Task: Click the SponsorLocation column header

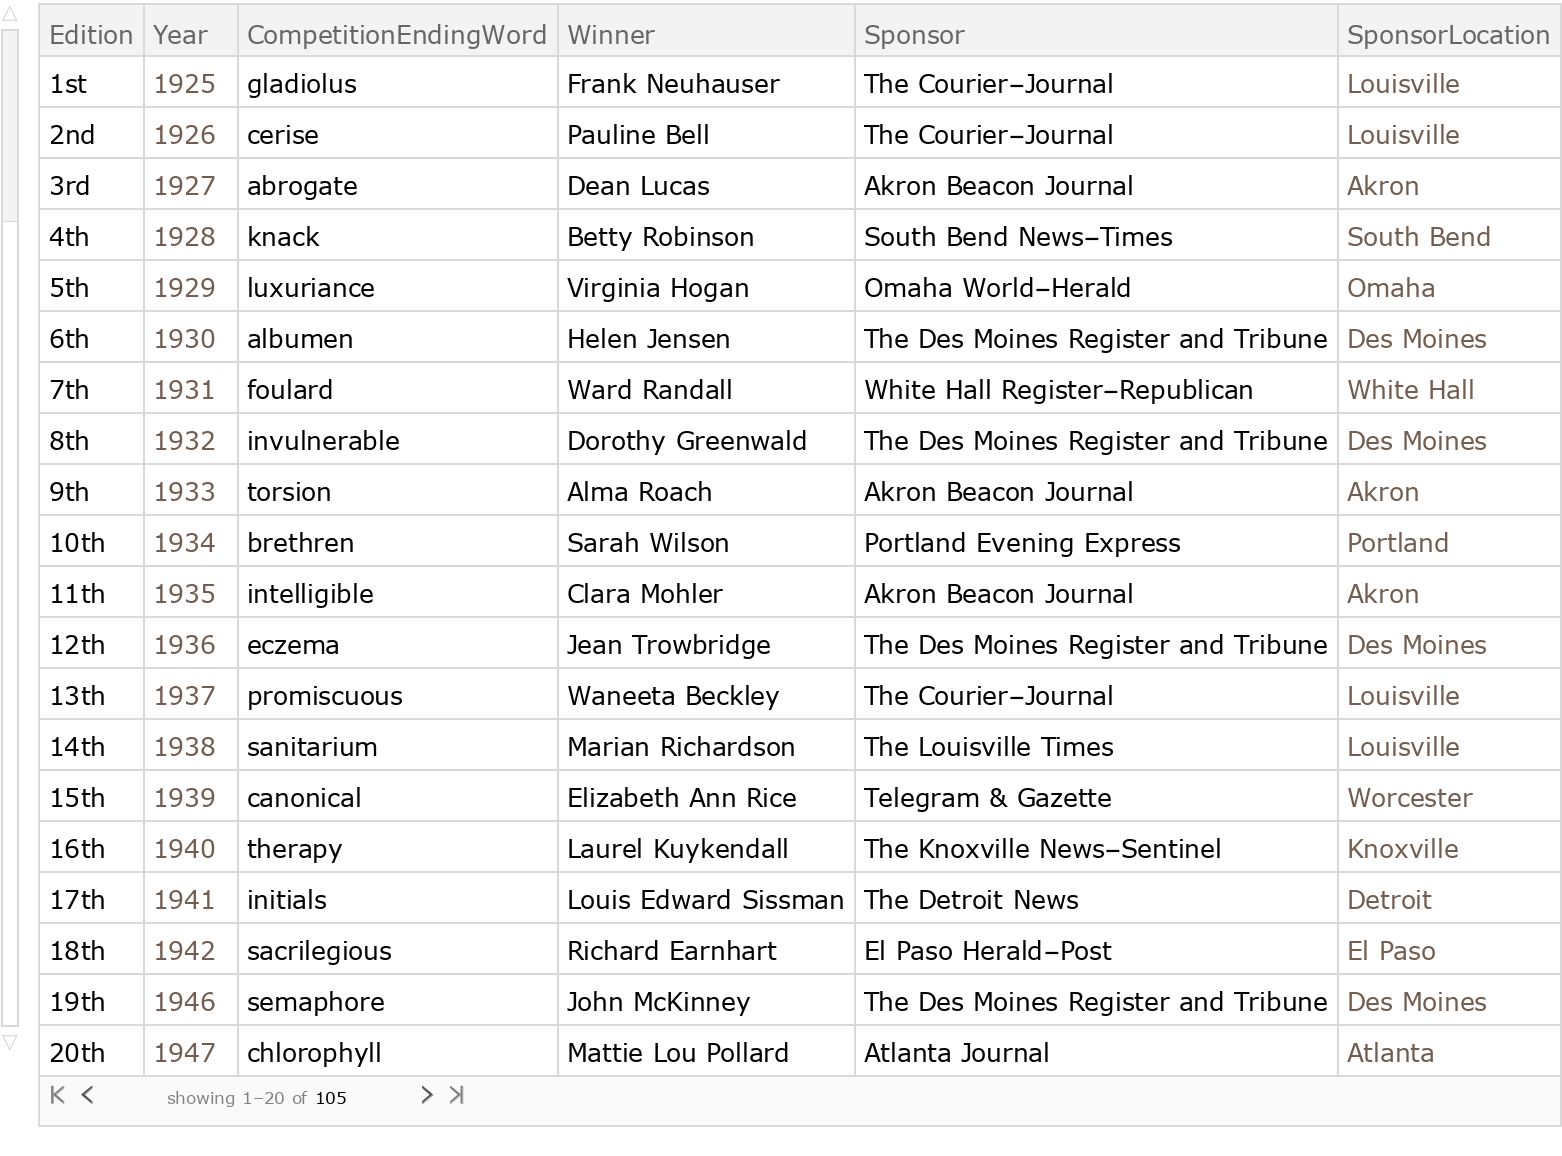Action: coord(1447,35)
